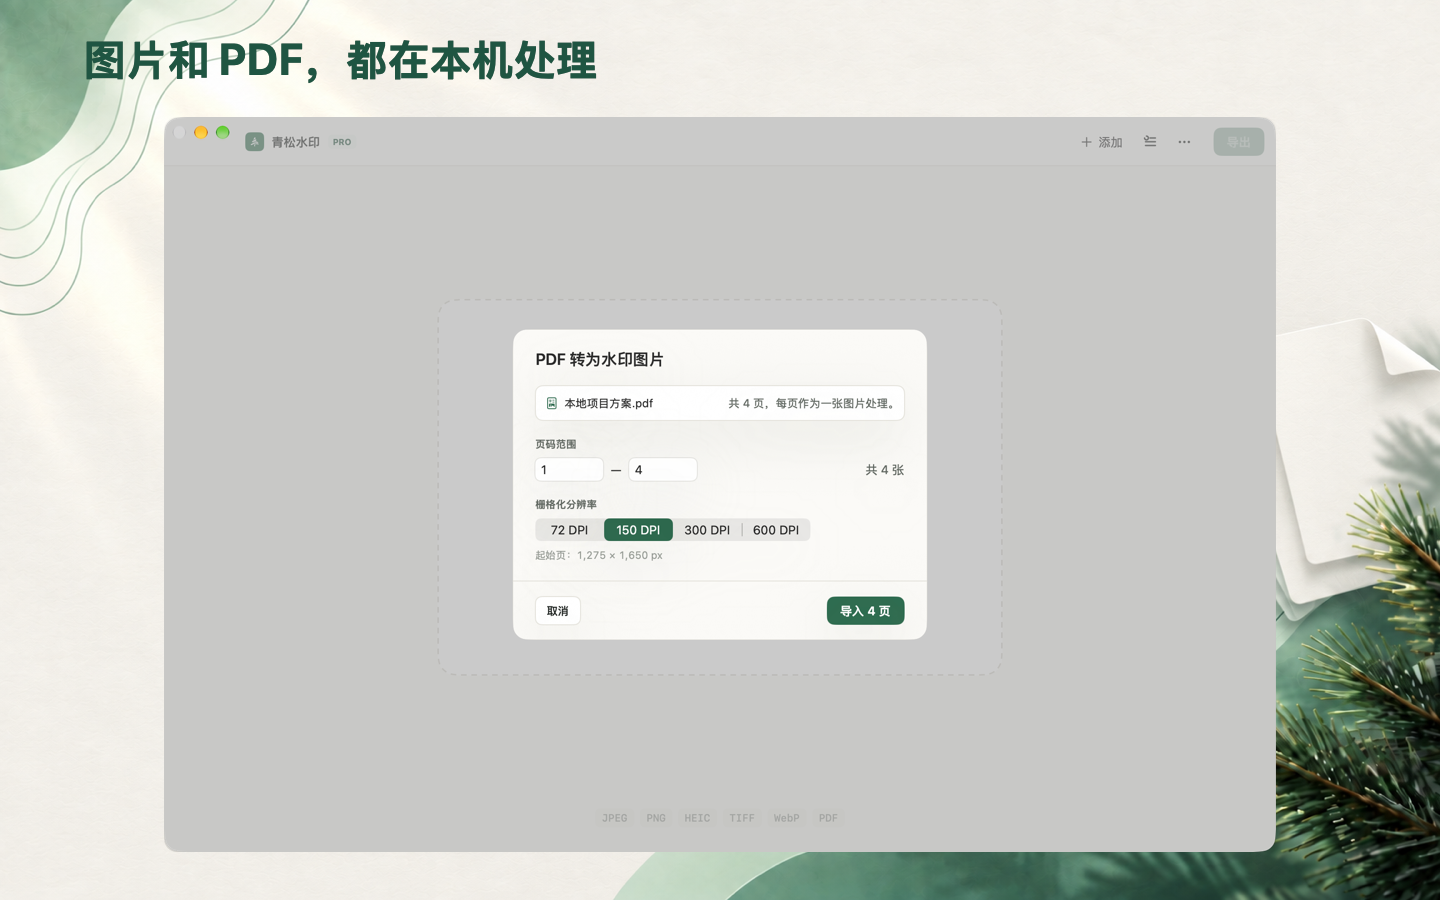Open the watermark list settings icon

point(1150,142)
